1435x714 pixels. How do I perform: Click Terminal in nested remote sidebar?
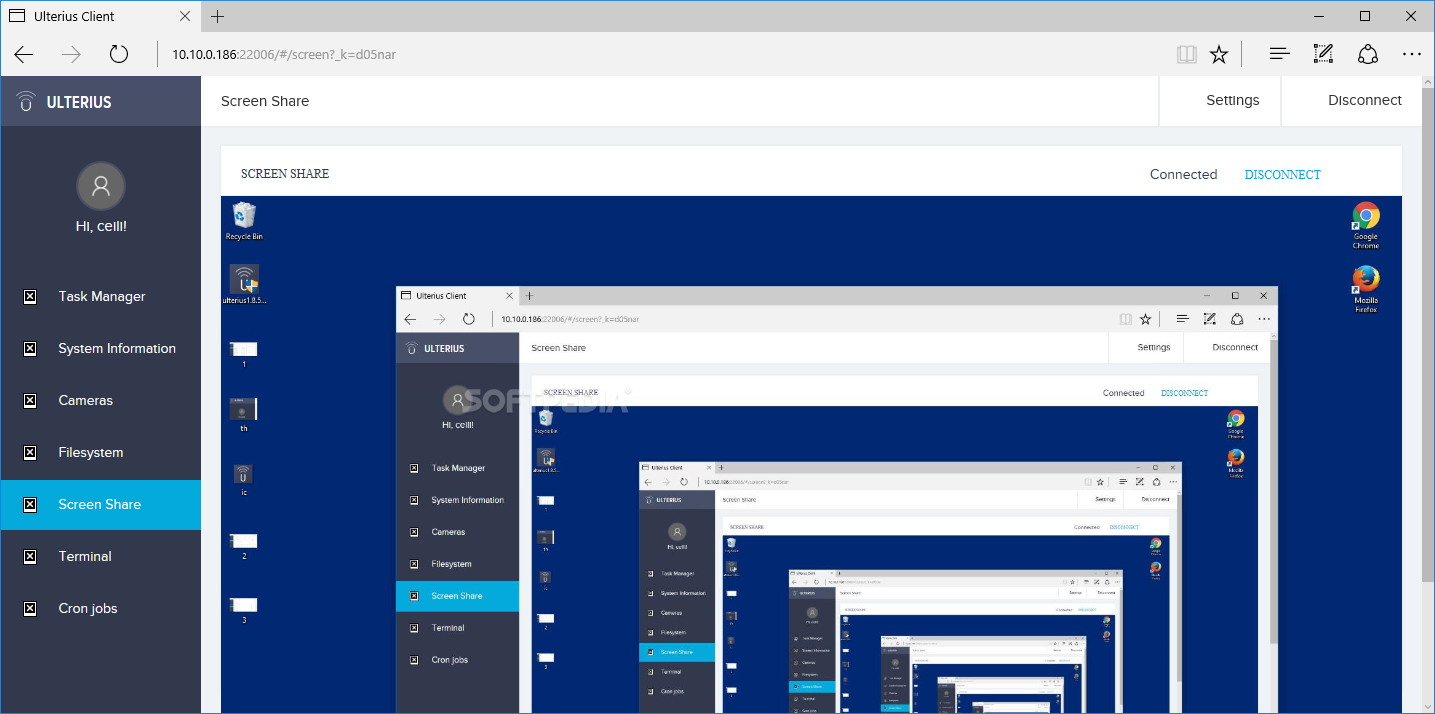pos(447,628)
